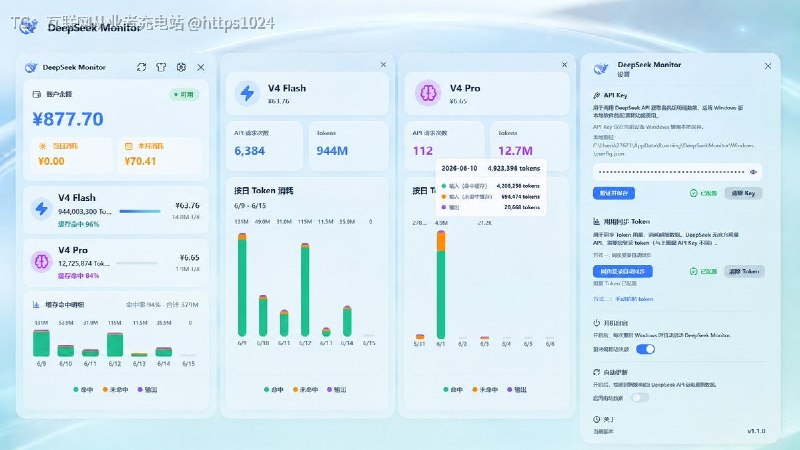The height and width of the screenshot is (450, 800).
Task: Enable the auto-refresh switch in settings
Action: pyautogui.click(x=640, y=397)
